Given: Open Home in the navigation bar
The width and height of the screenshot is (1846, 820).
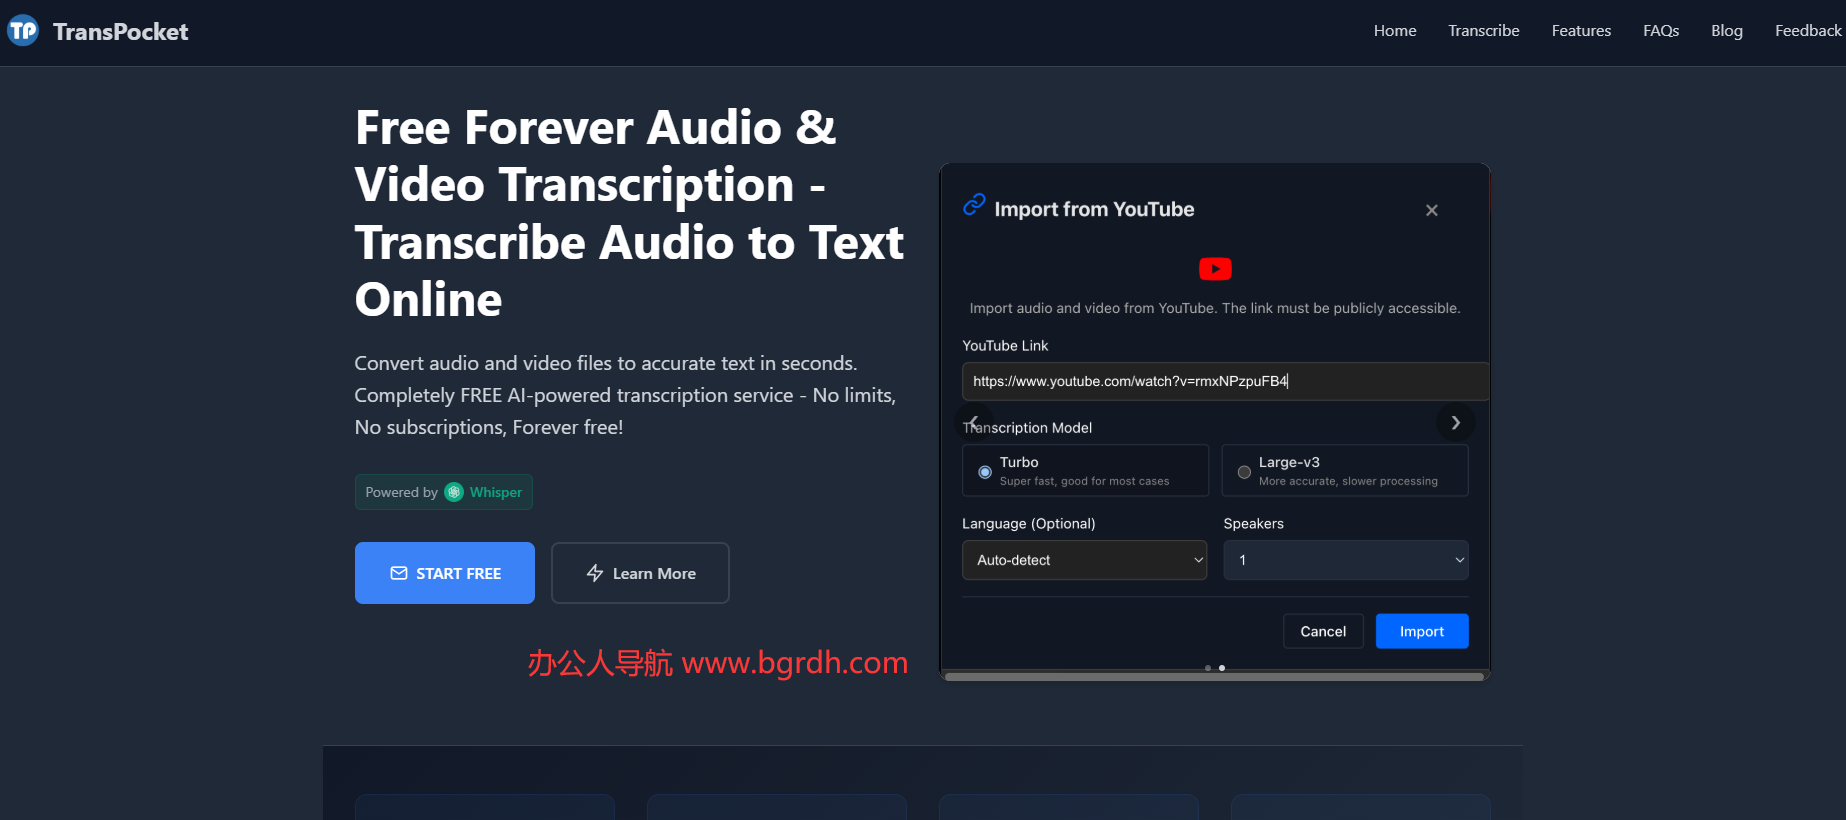Looking at the screenshot, I should click(1395, 31).
